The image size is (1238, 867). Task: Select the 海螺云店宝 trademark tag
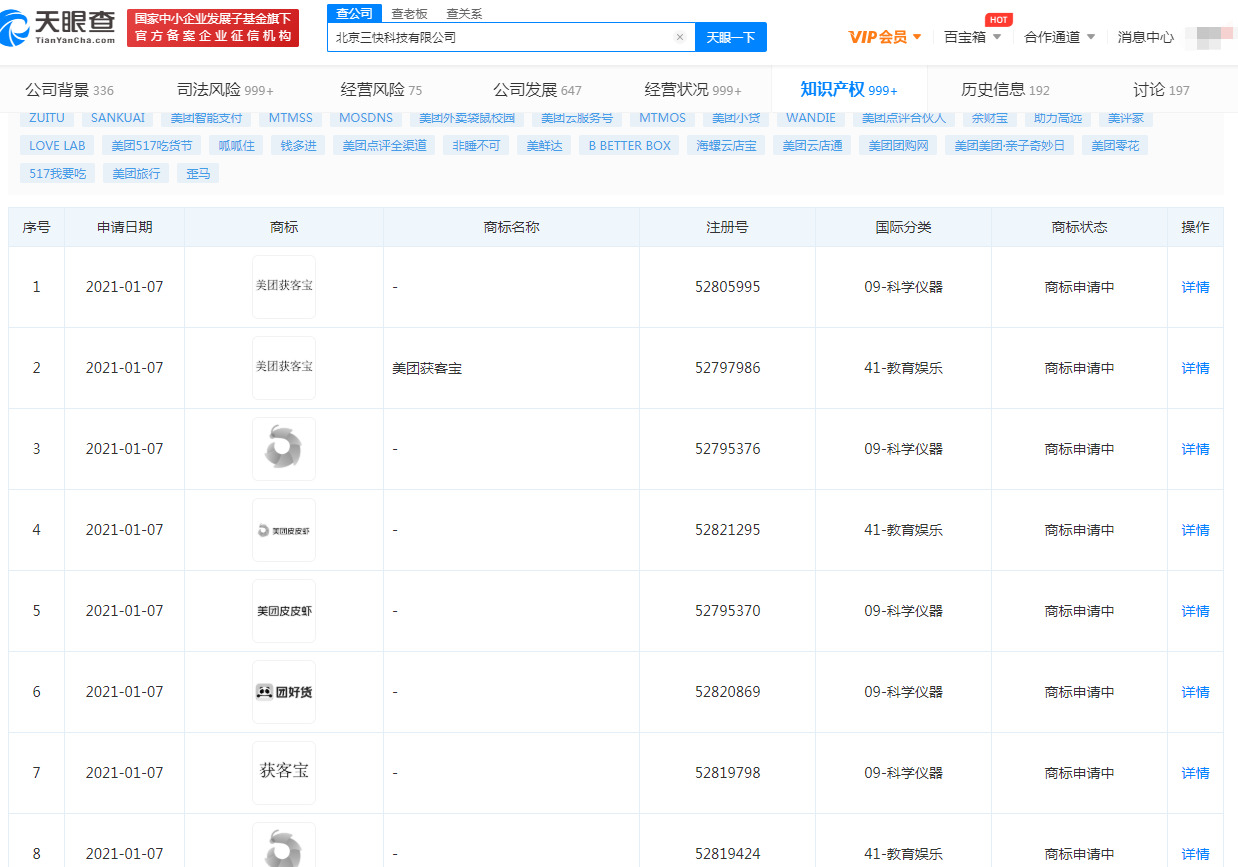727,145
